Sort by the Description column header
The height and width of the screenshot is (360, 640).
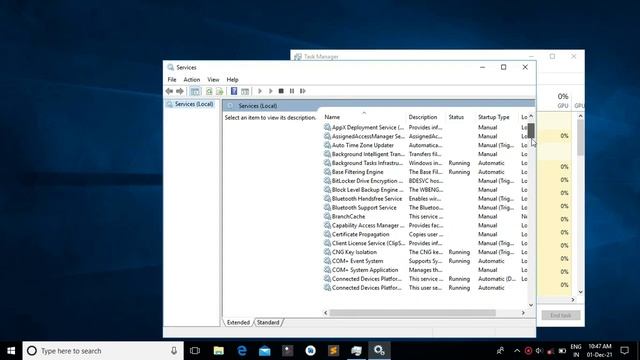click(x=426, y=117)
